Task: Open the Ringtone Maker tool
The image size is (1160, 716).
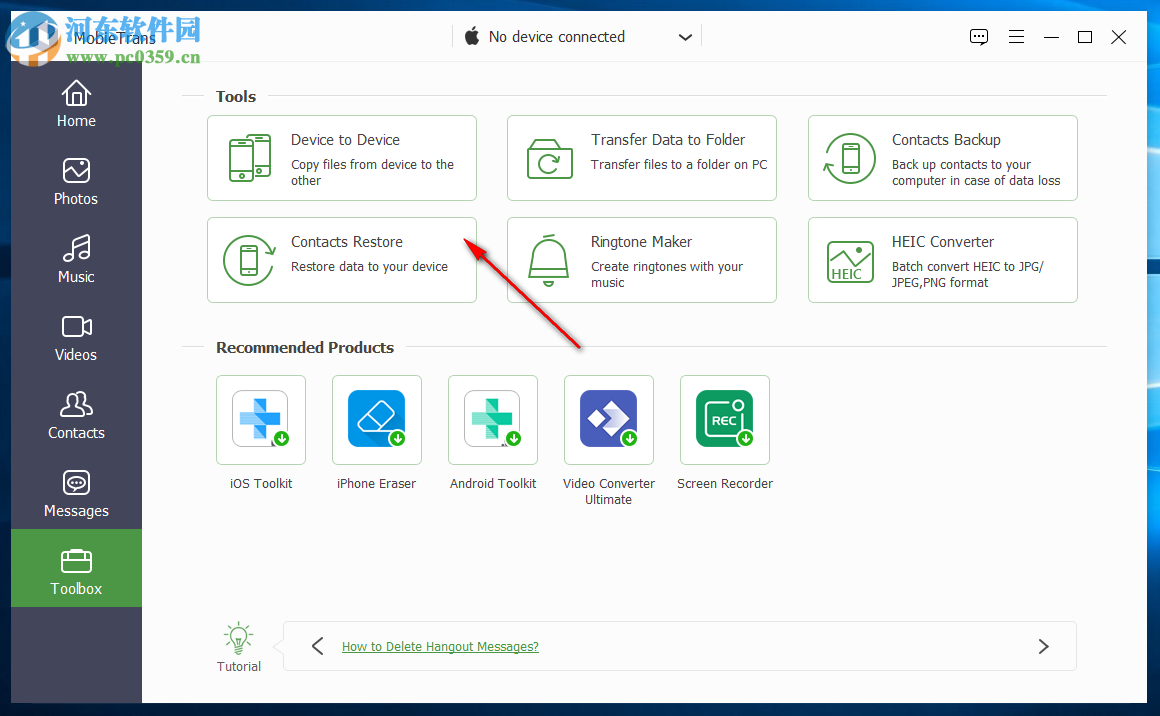Action: click(x=641, y=260)
